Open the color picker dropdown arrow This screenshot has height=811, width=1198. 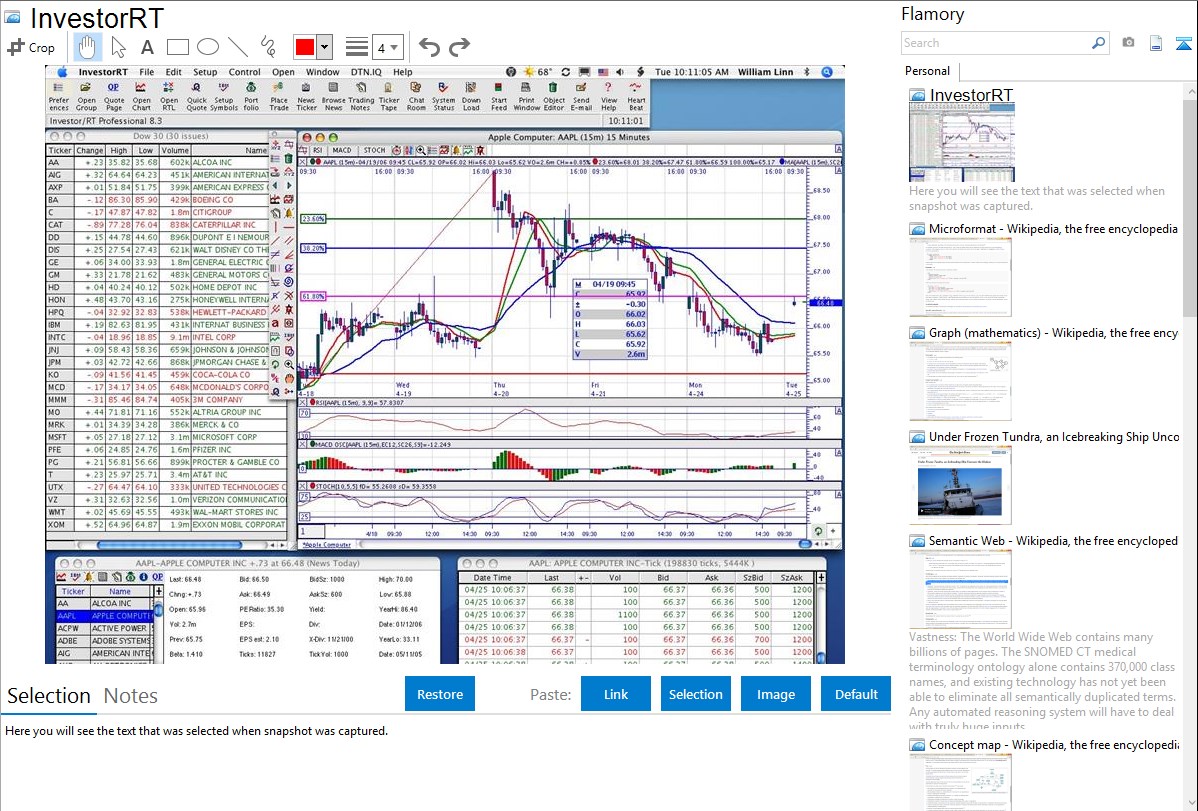[325, 47]
